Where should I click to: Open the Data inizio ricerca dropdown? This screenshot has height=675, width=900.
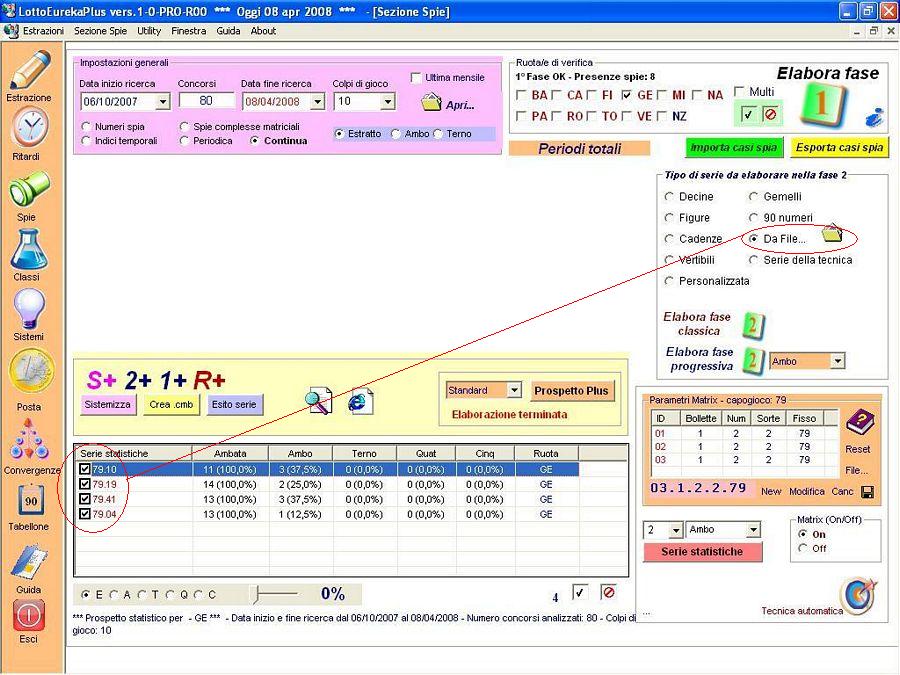(x=163, y=102)
